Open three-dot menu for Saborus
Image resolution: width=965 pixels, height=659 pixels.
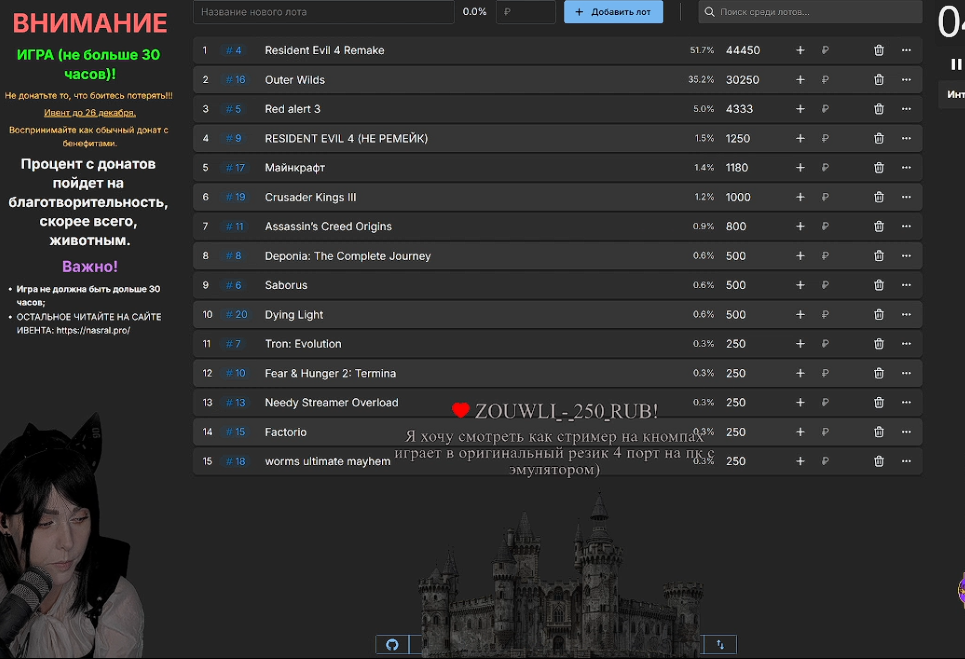[x=906, y=286]
